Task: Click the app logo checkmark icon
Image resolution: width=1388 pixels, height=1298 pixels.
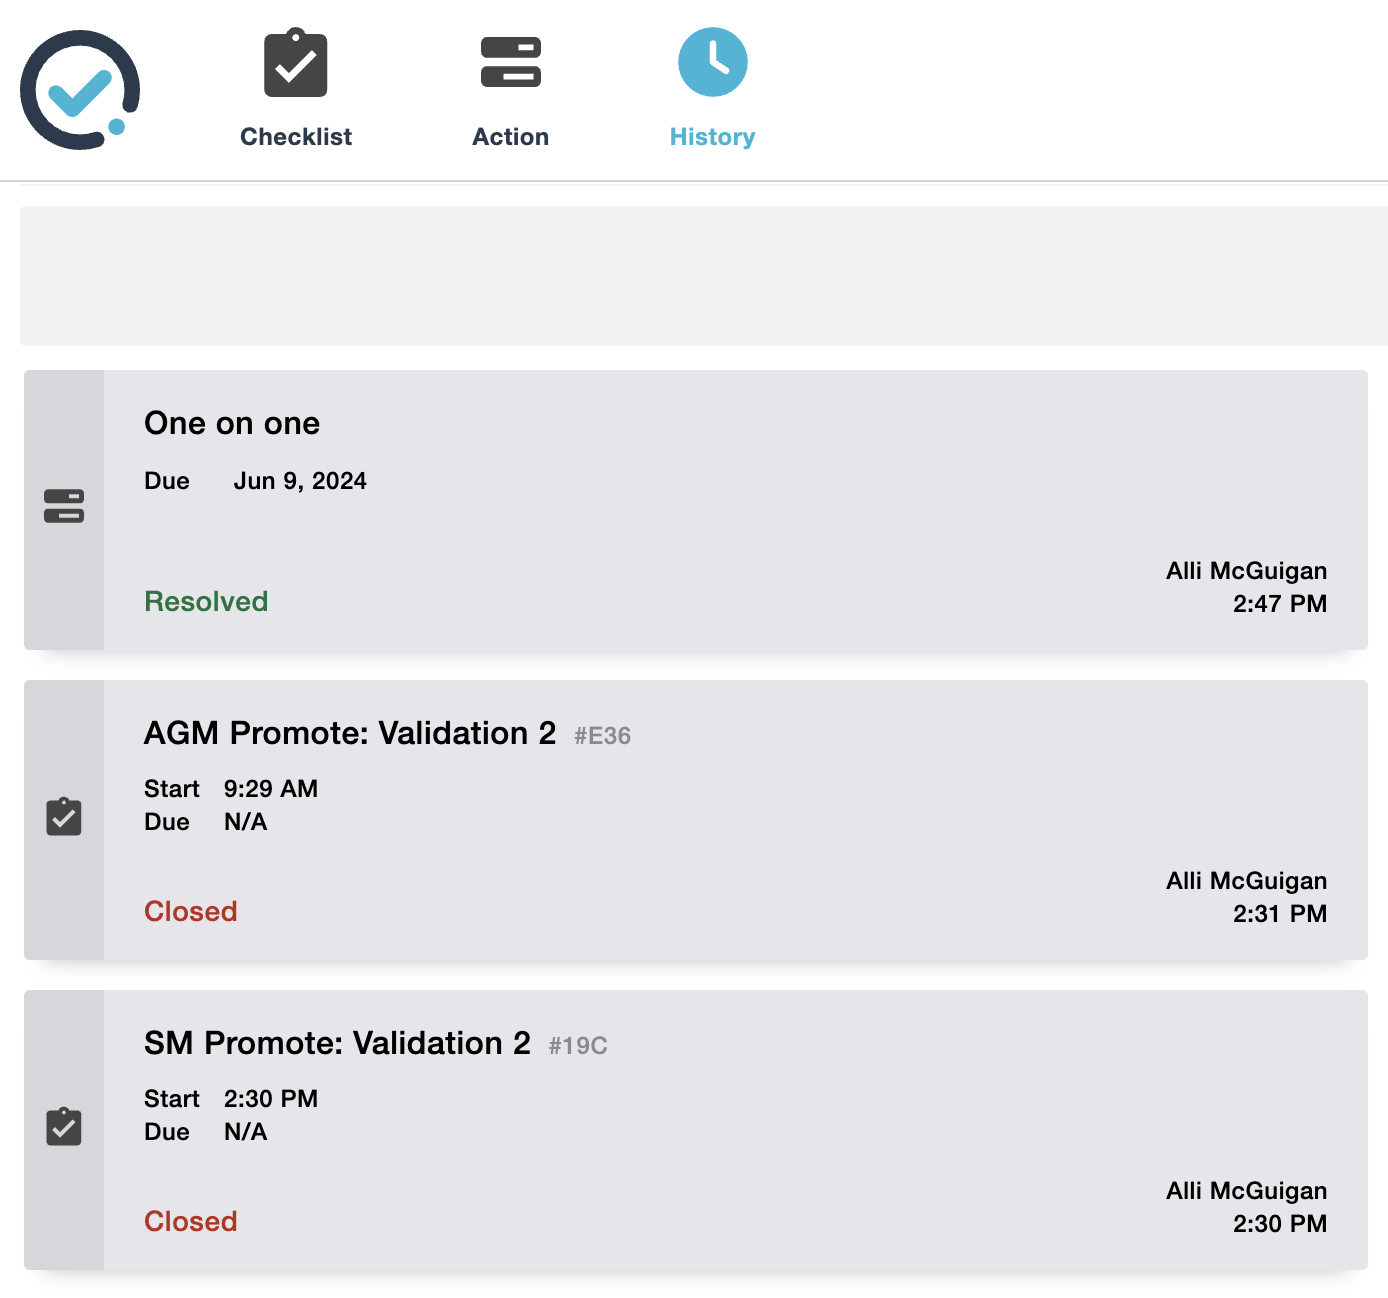Action: (80, 90)
